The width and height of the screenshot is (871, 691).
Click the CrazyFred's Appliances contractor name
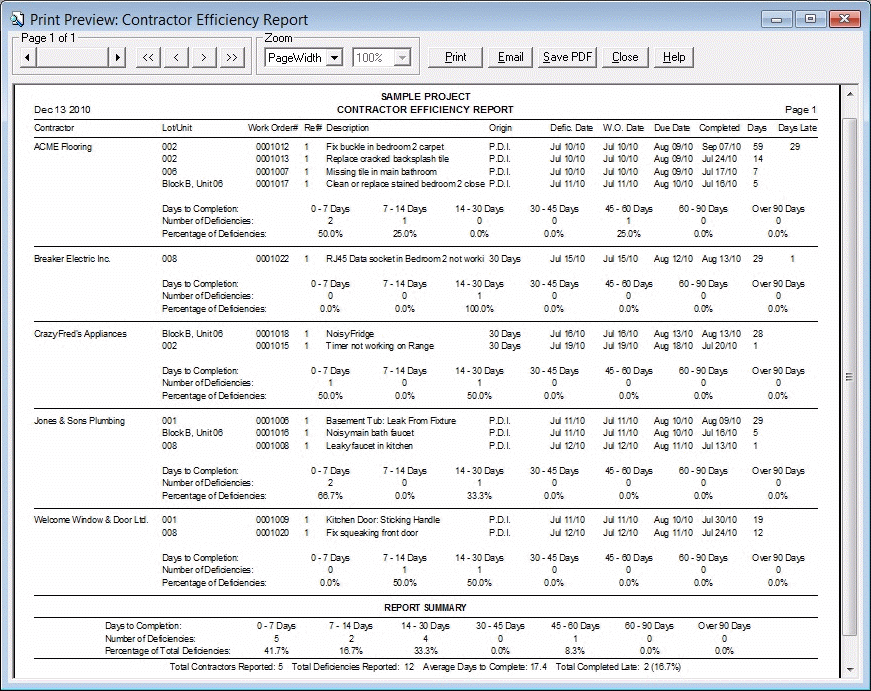coord(80,334)
